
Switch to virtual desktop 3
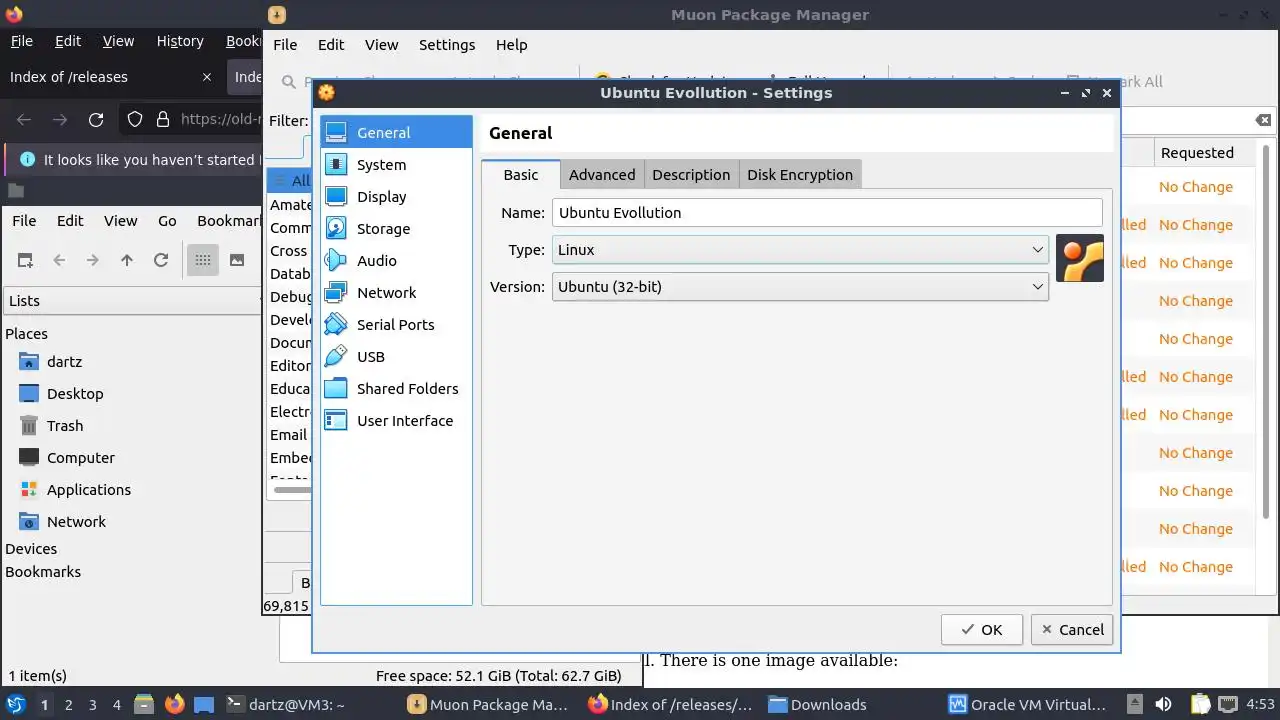coord(92,704)
